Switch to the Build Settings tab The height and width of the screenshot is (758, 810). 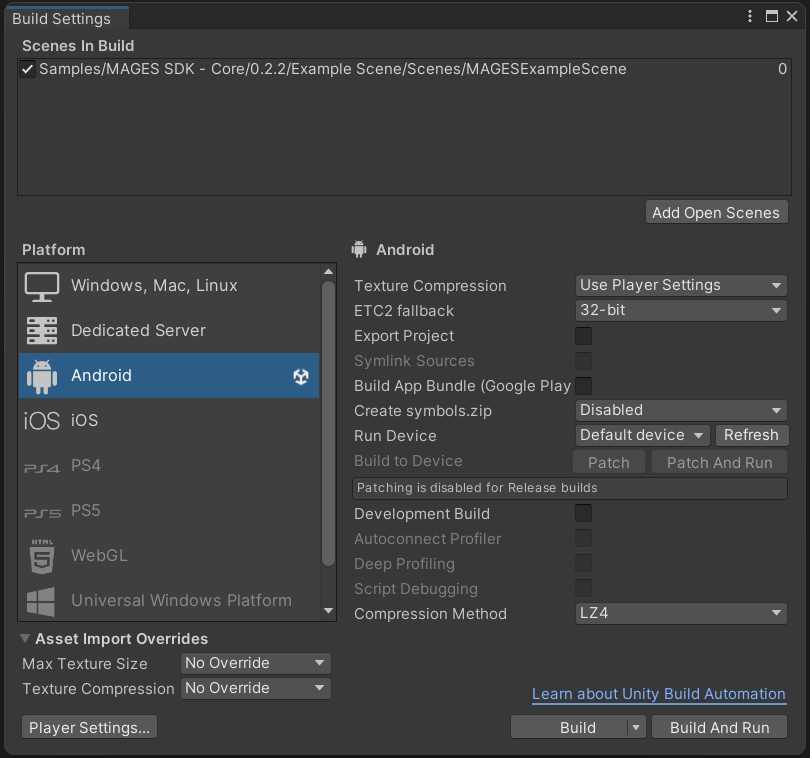pos(62,17)
